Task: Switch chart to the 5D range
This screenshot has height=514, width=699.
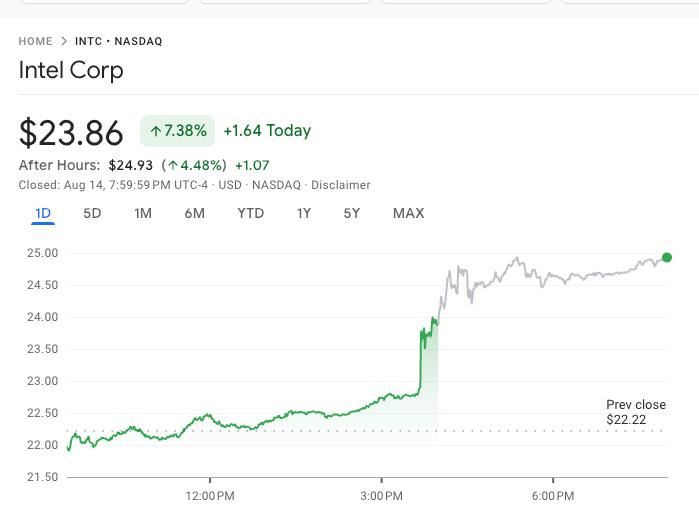Action: click(x=92, y=213)
